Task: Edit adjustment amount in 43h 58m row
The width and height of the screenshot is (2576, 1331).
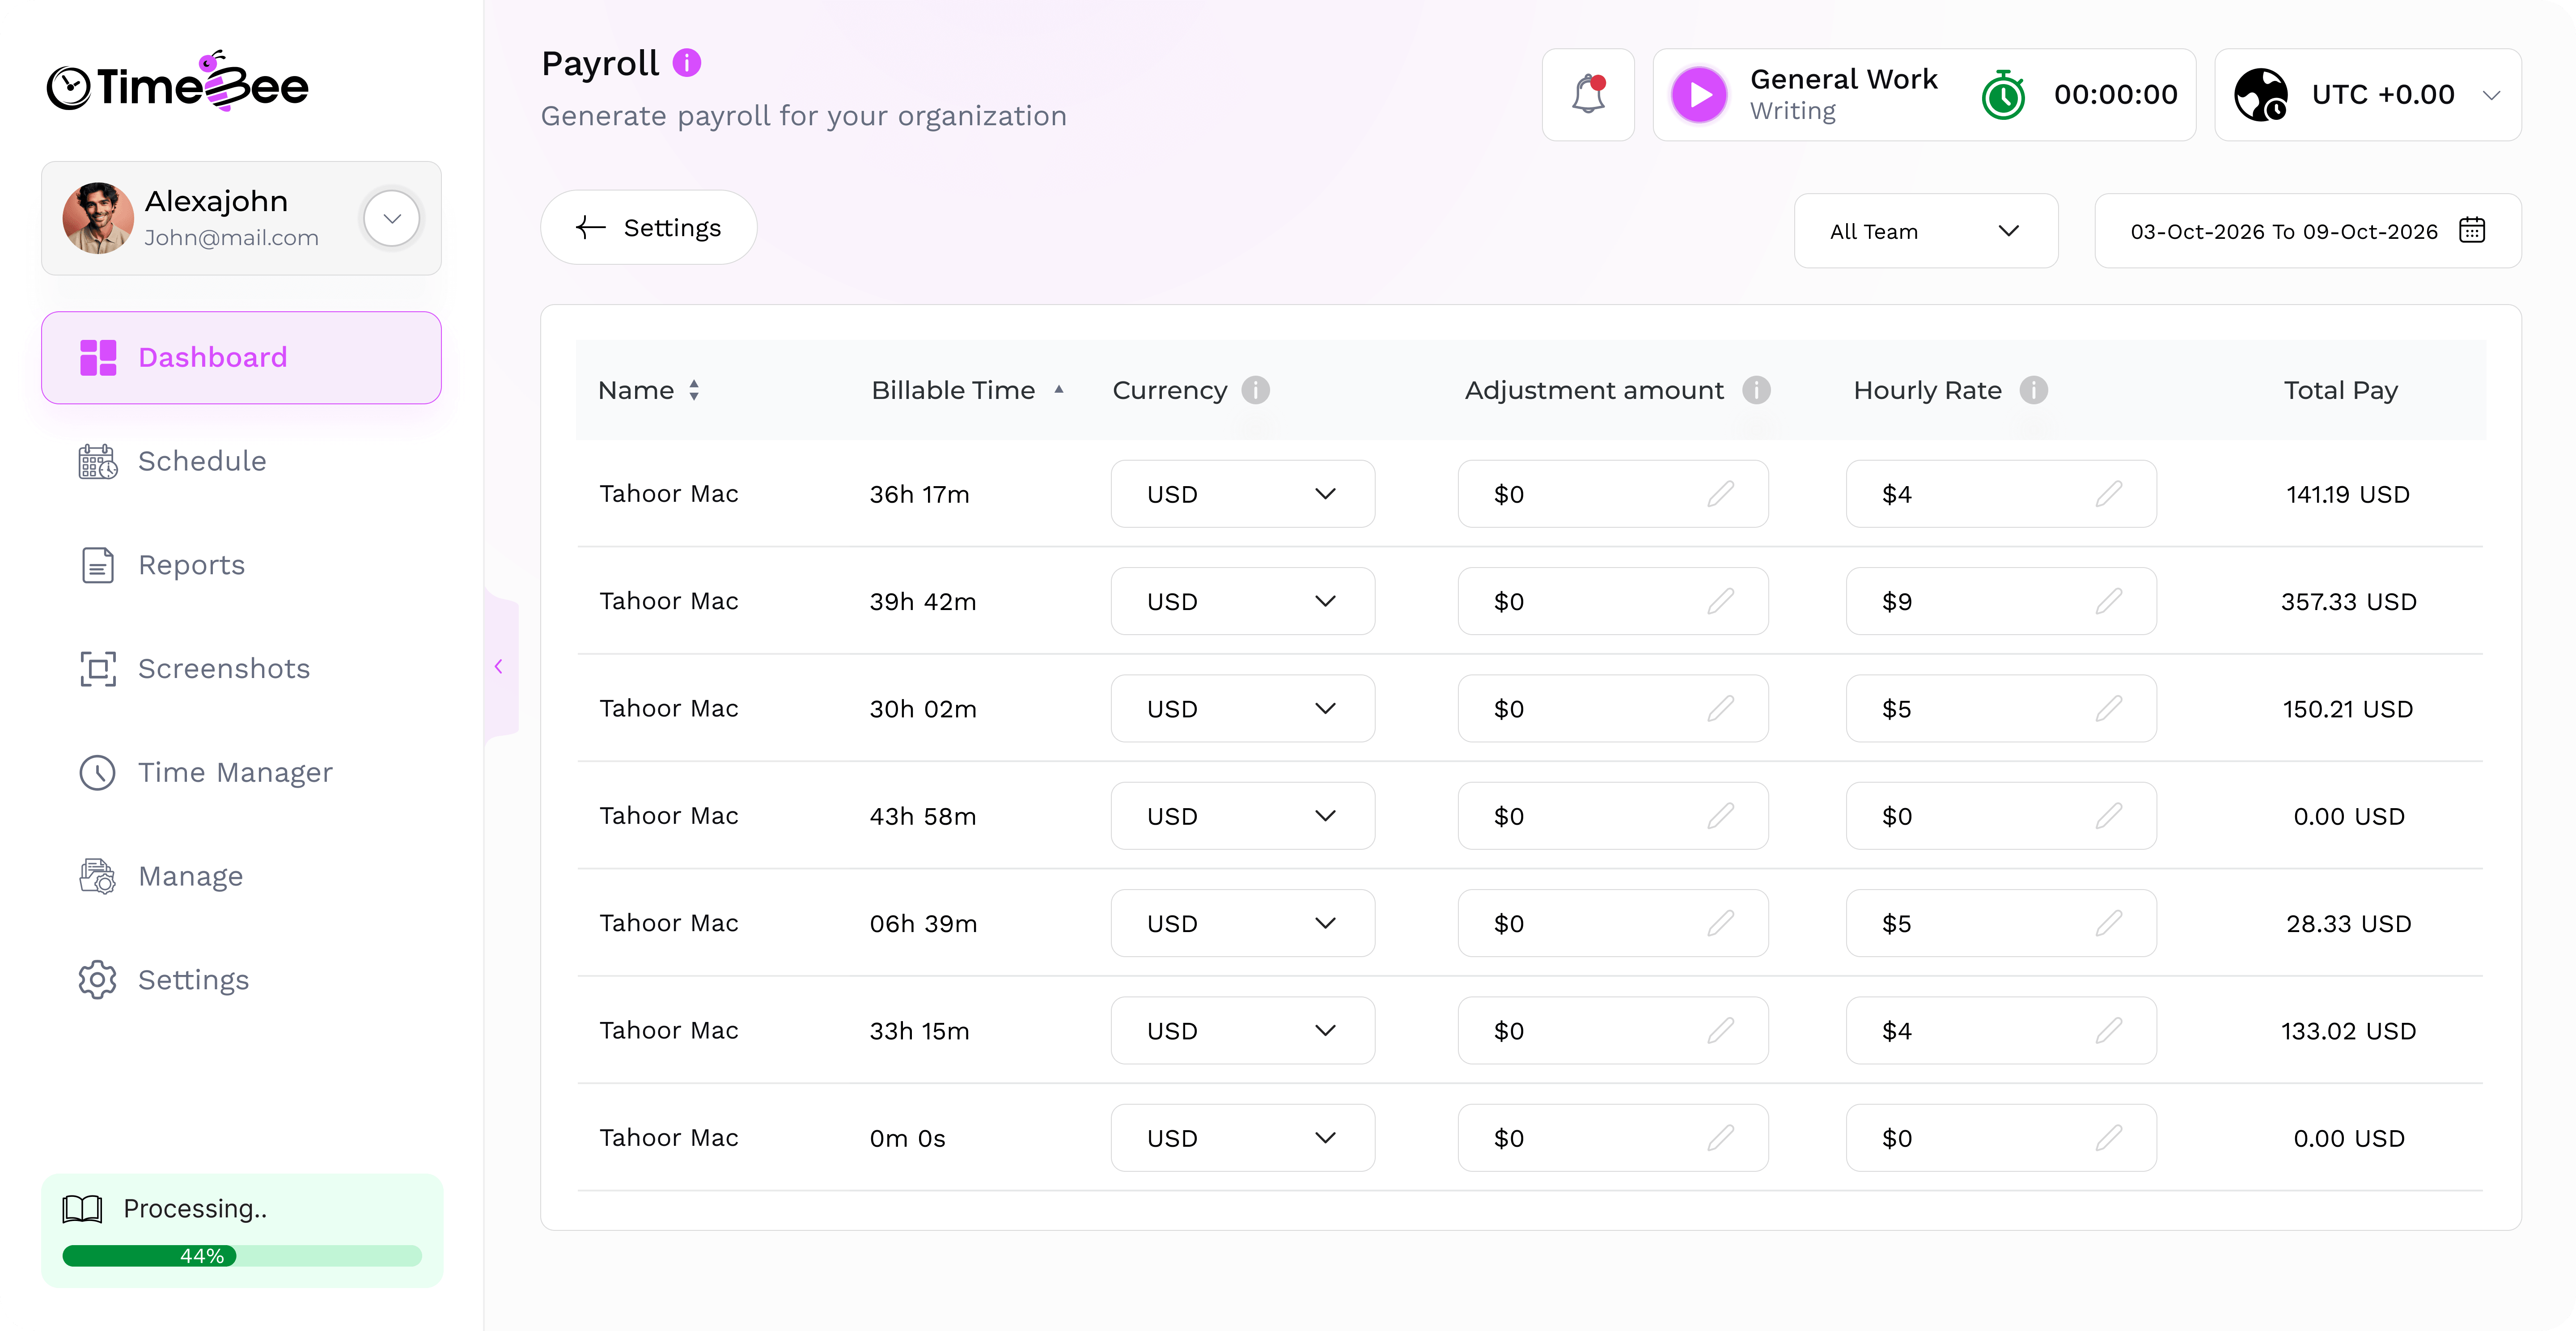Action: coord(1720,816)
